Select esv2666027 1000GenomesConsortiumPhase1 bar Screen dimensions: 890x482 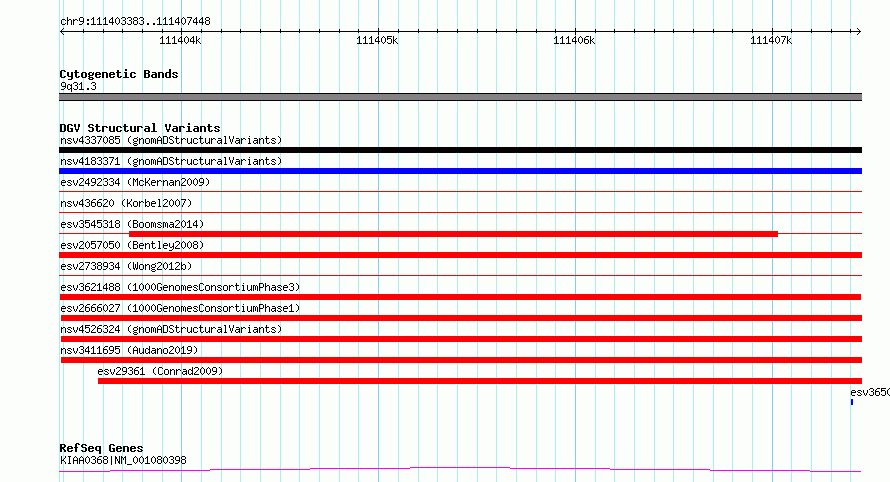click(460, 318)
